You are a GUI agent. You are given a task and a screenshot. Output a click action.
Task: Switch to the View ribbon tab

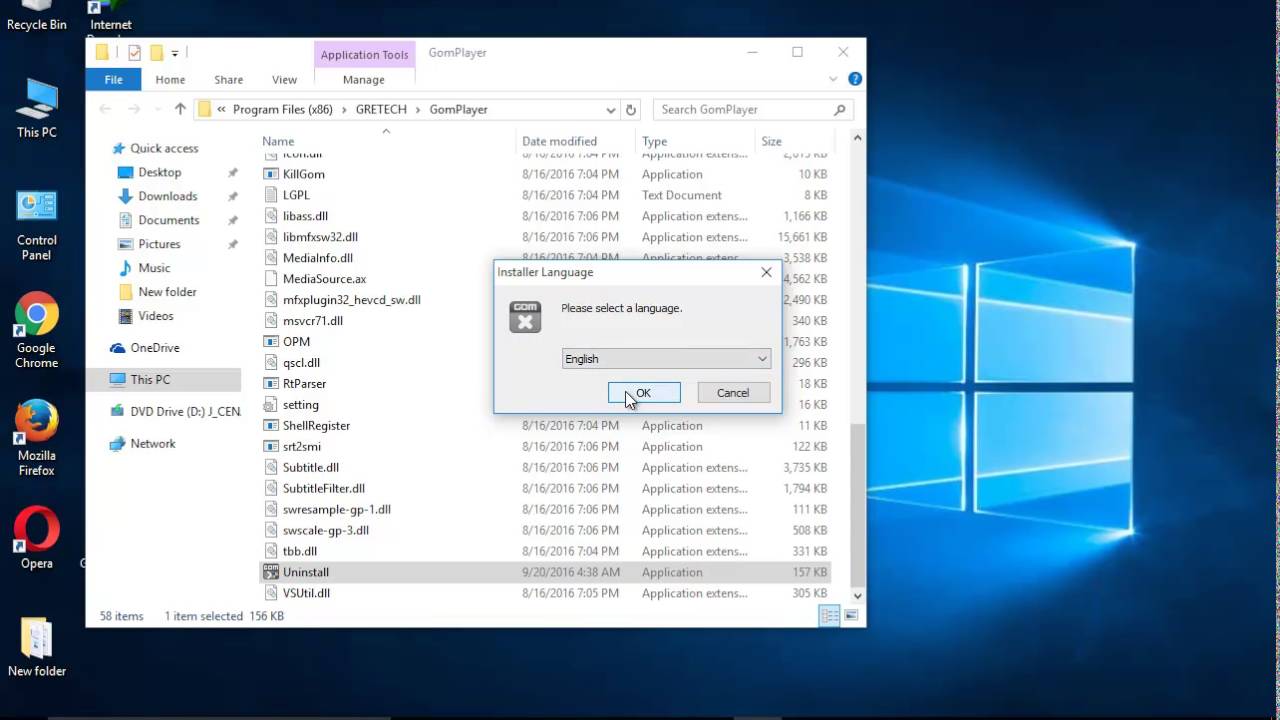click(x=284, y=80)
